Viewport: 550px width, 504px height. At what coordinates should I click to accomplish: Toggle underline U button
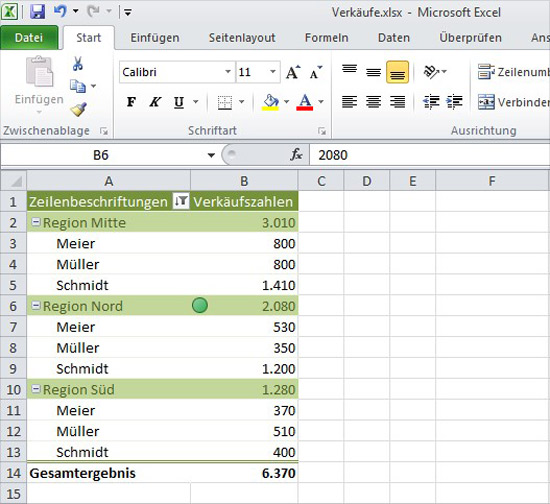(179, 102)
